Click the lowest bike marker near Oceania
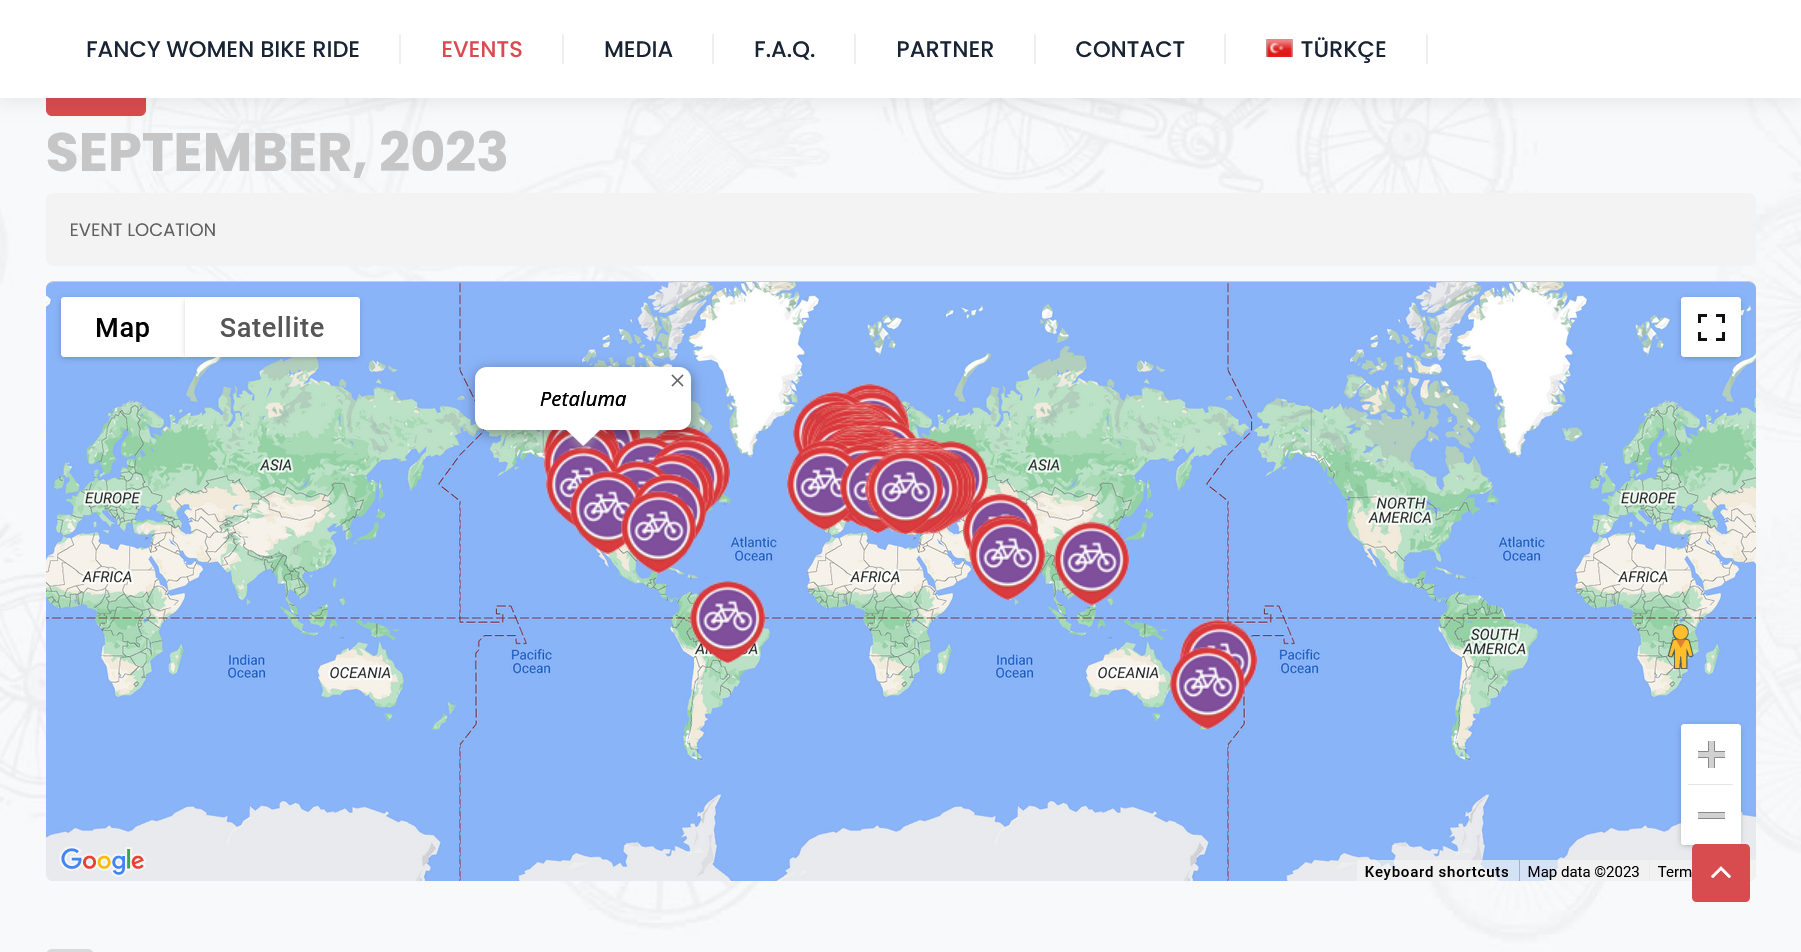1801x952 pixels. (1206, 686)
